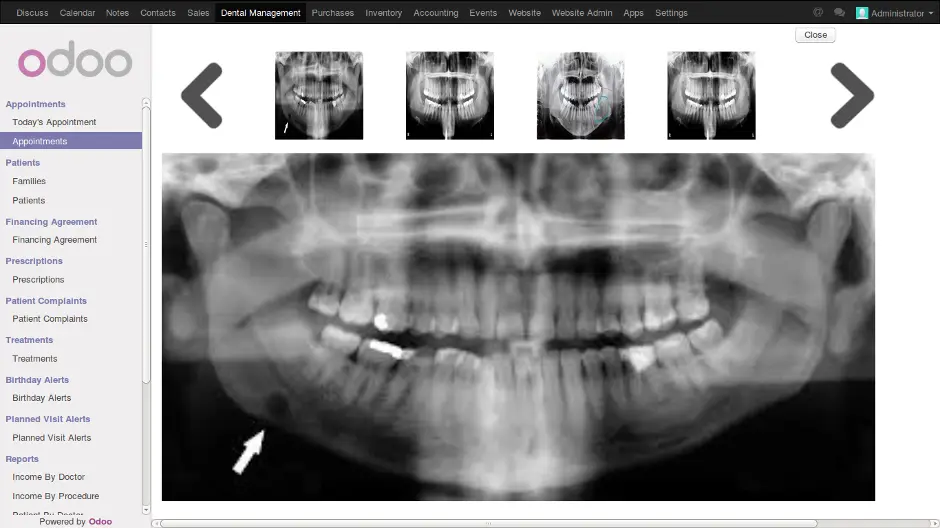The width and height of the screenshot is (940, 528).
Task: Open the Patients sidebar sub-item
Action: click(29, 200)
